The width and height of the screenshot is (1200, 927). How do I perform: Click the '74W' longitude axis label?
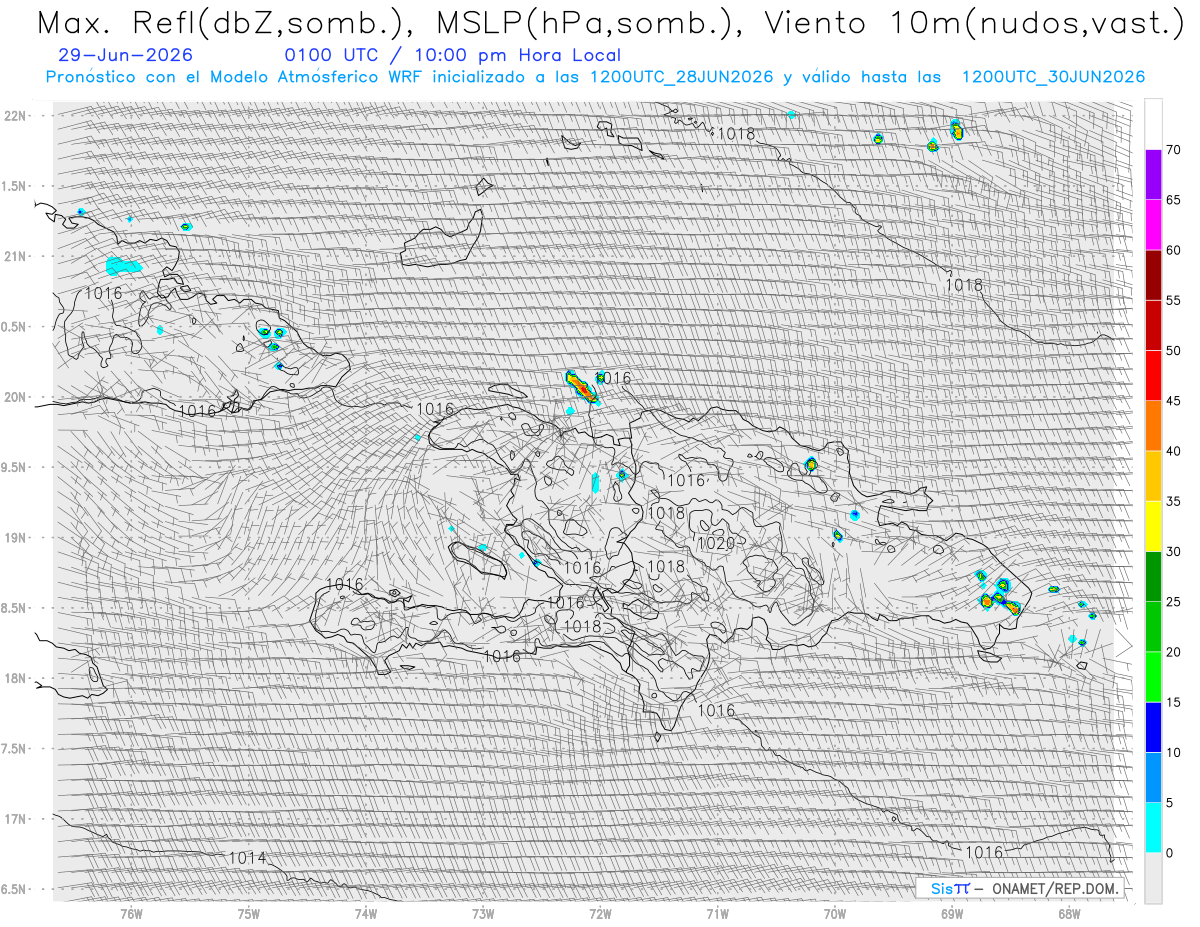(x=365, y=913)
